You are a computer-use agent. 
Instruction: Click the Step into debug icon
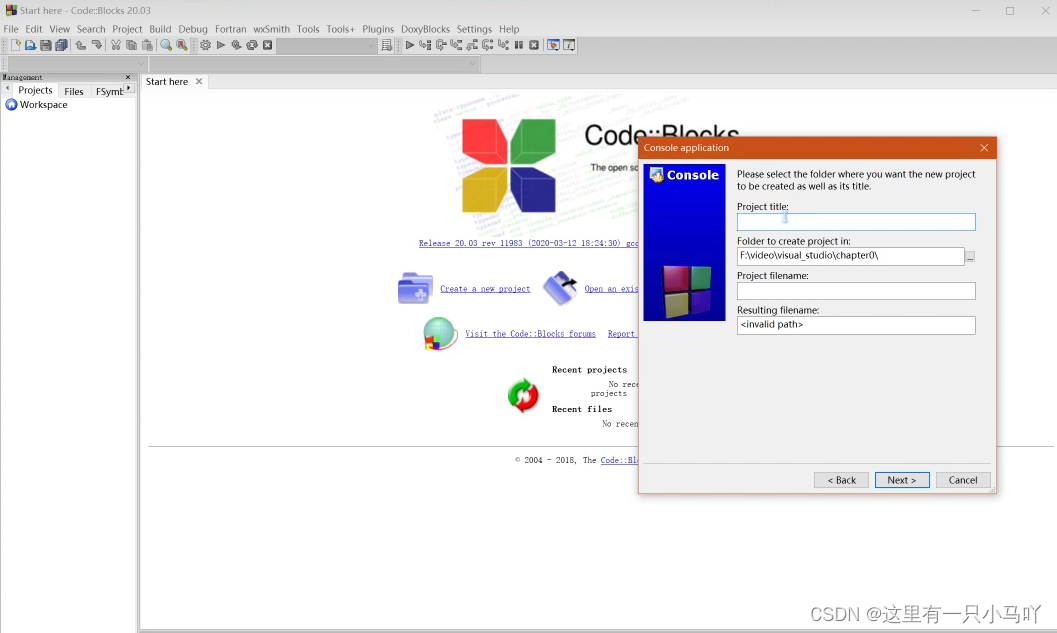456,45
